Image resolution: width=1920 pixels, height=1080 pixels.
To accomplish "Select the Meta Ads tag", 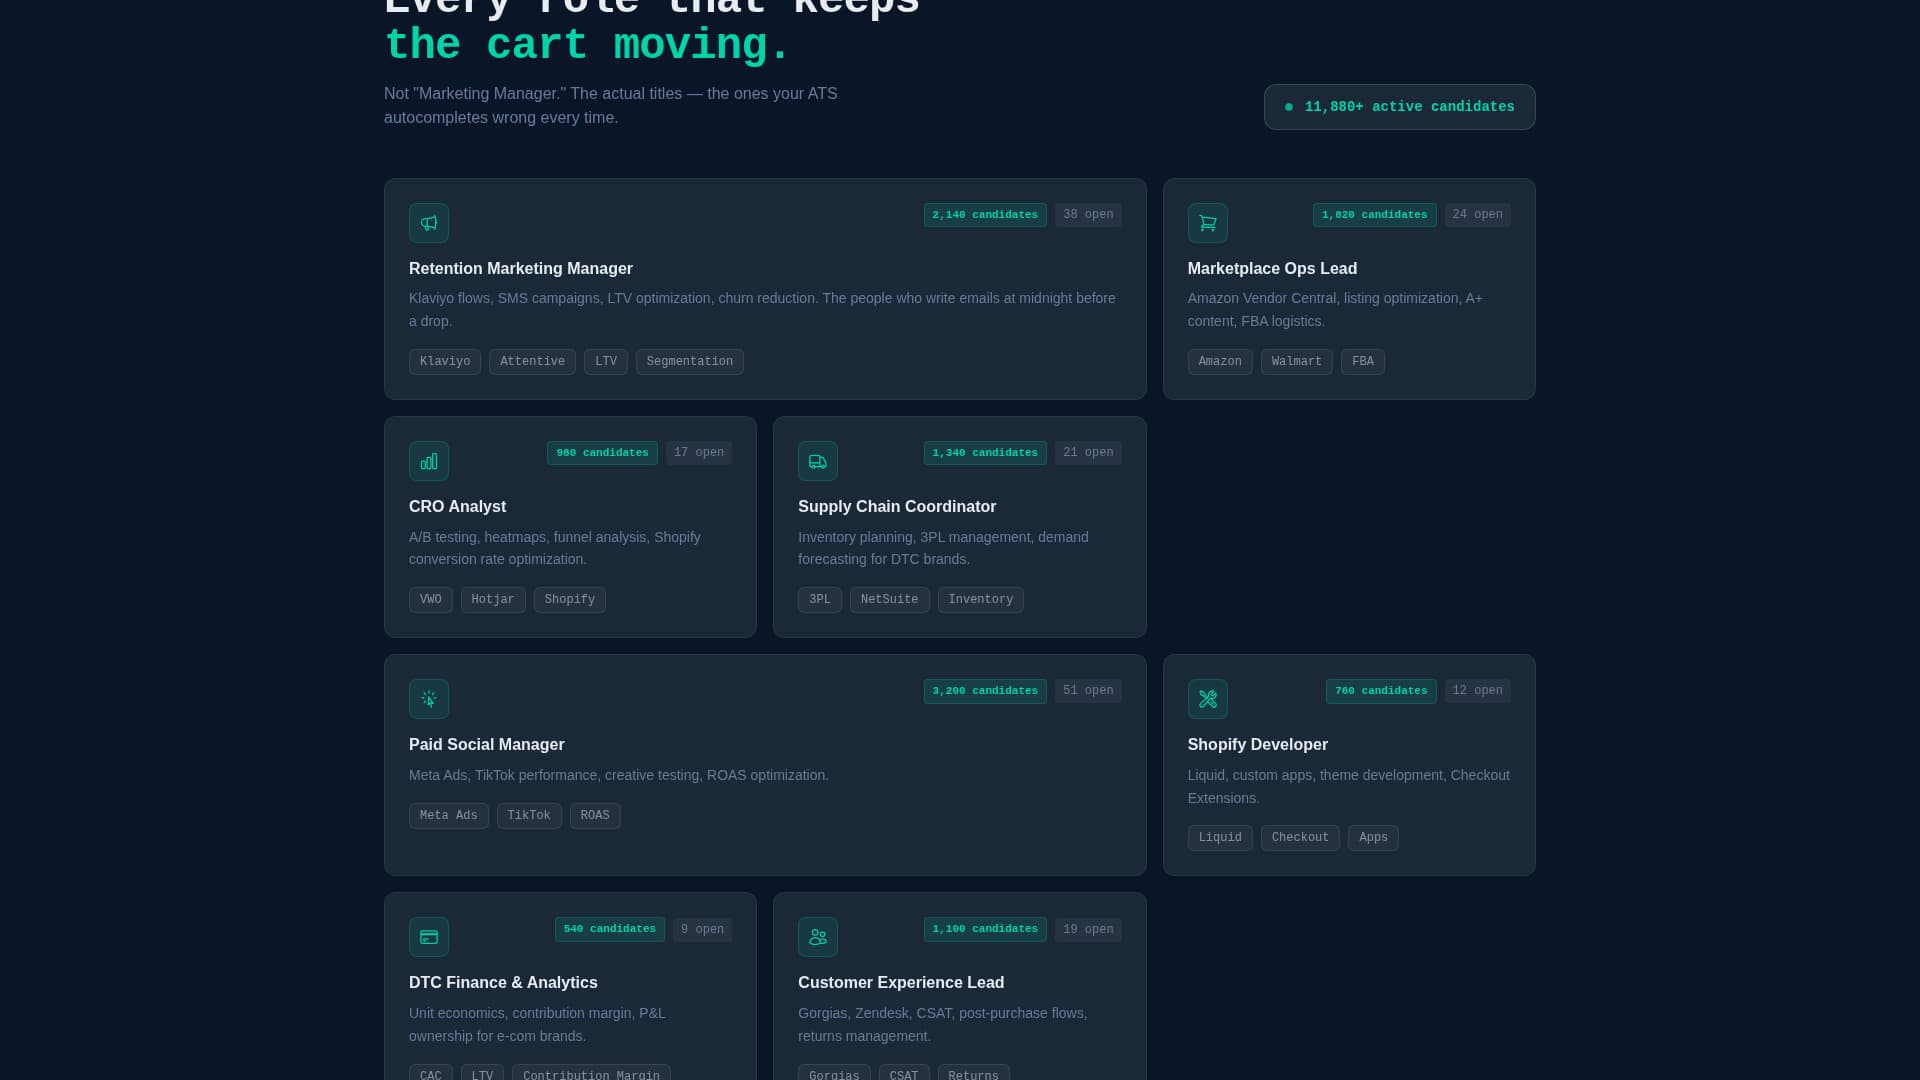I will click(448, 816).
